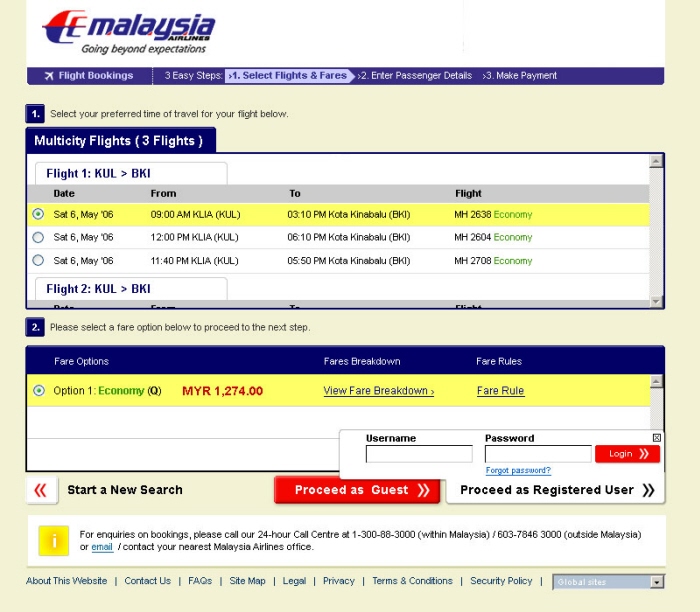Open View Fare Breakdown link

coord(379,391)
